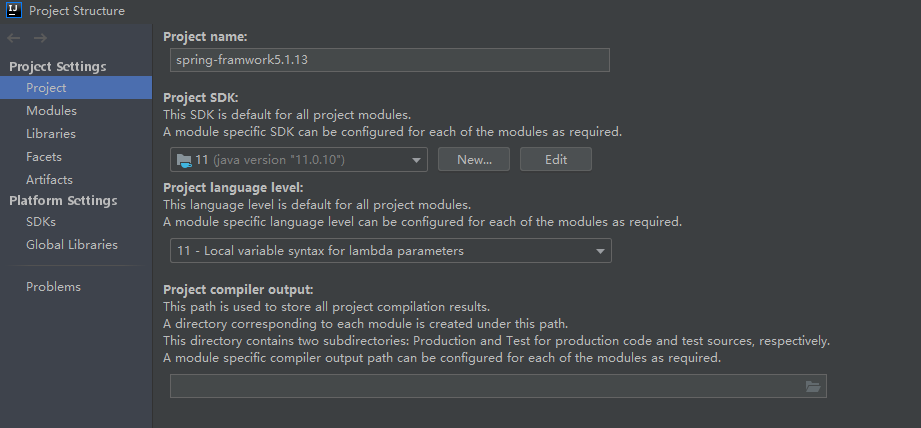Open the Modules settings page

coord(51,111)
